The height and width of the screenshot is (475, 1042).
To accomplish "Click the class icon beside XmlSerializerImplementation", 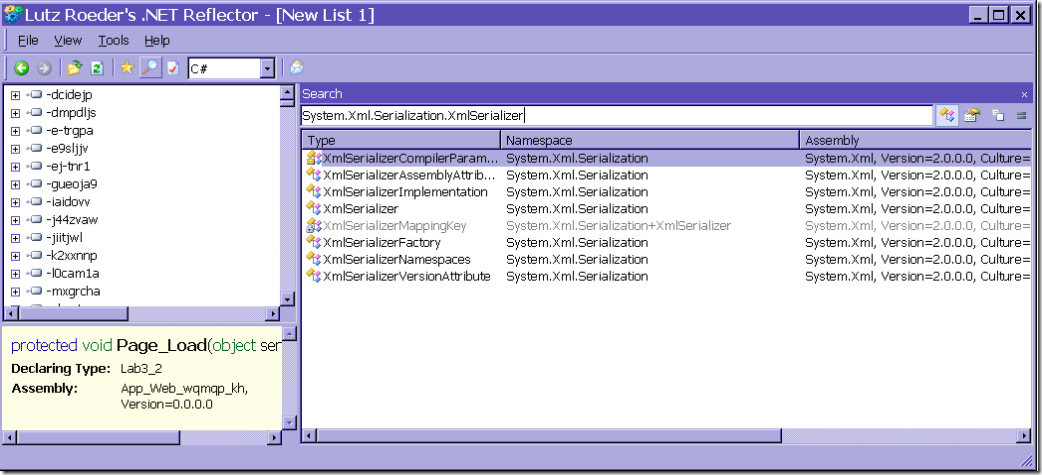I will (x=314, y=192).
